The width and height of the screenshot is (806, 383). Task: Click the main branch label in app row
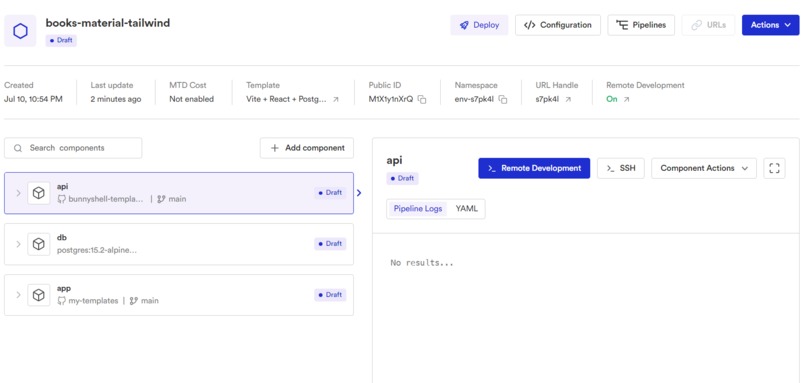click(150, 301)
